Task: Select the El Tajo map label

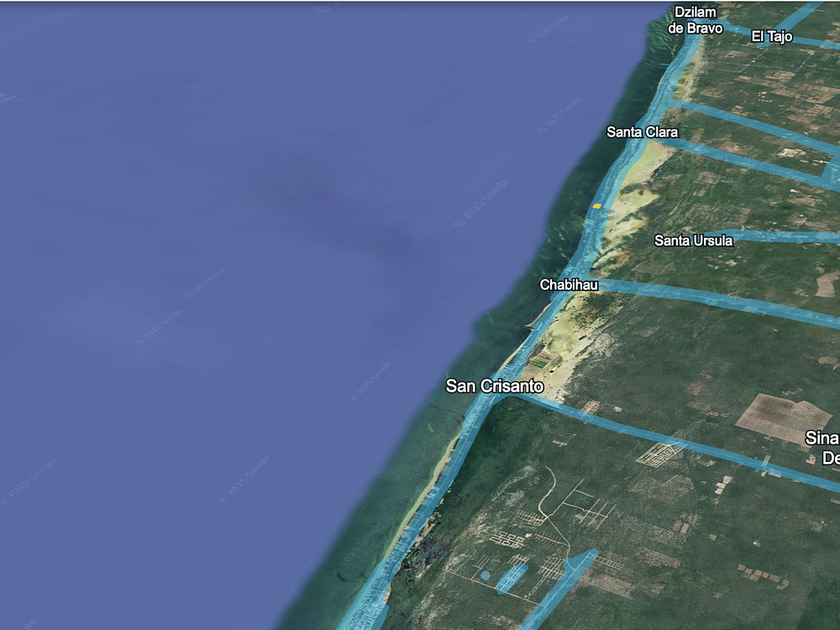Action: click(x=771, y=36)
